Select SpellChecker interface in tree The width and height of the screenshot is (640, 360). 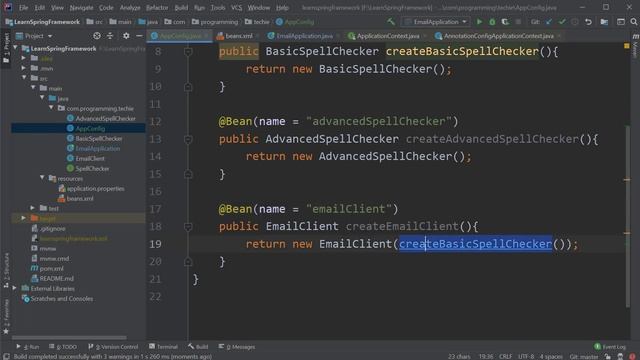pos(92,168)
